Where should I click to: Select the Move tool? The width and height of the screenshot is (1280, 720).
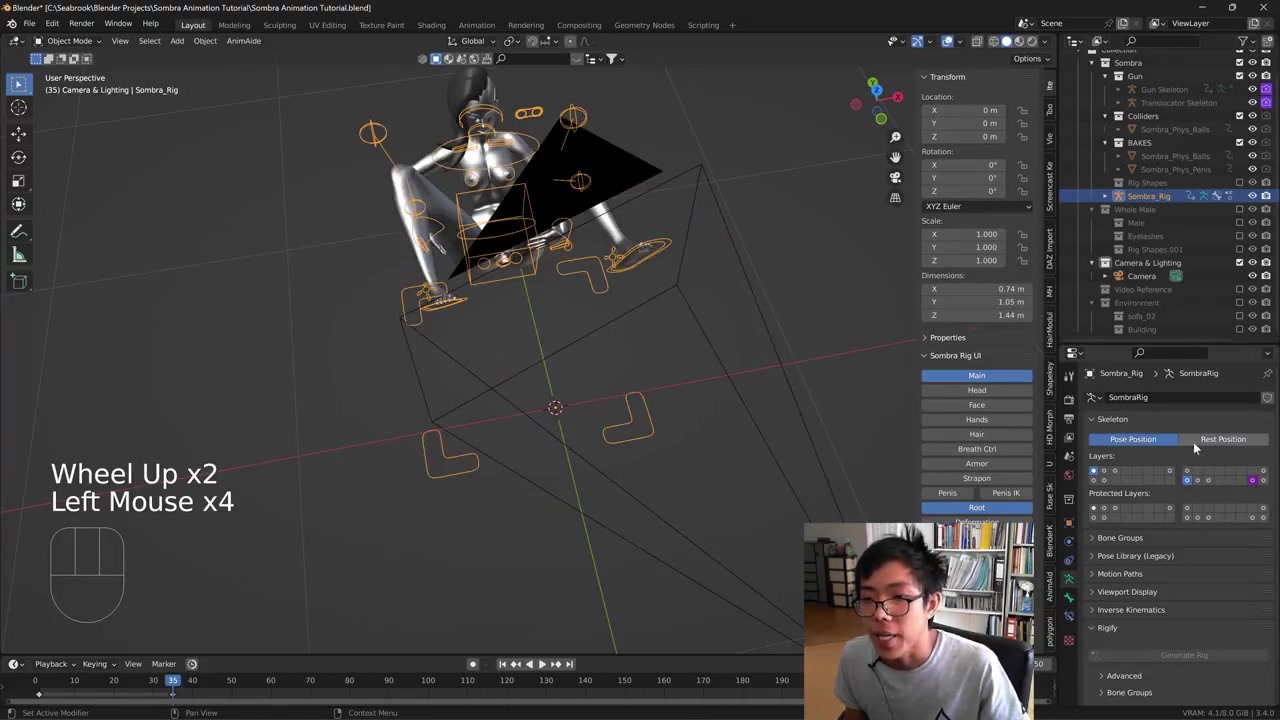18,133
